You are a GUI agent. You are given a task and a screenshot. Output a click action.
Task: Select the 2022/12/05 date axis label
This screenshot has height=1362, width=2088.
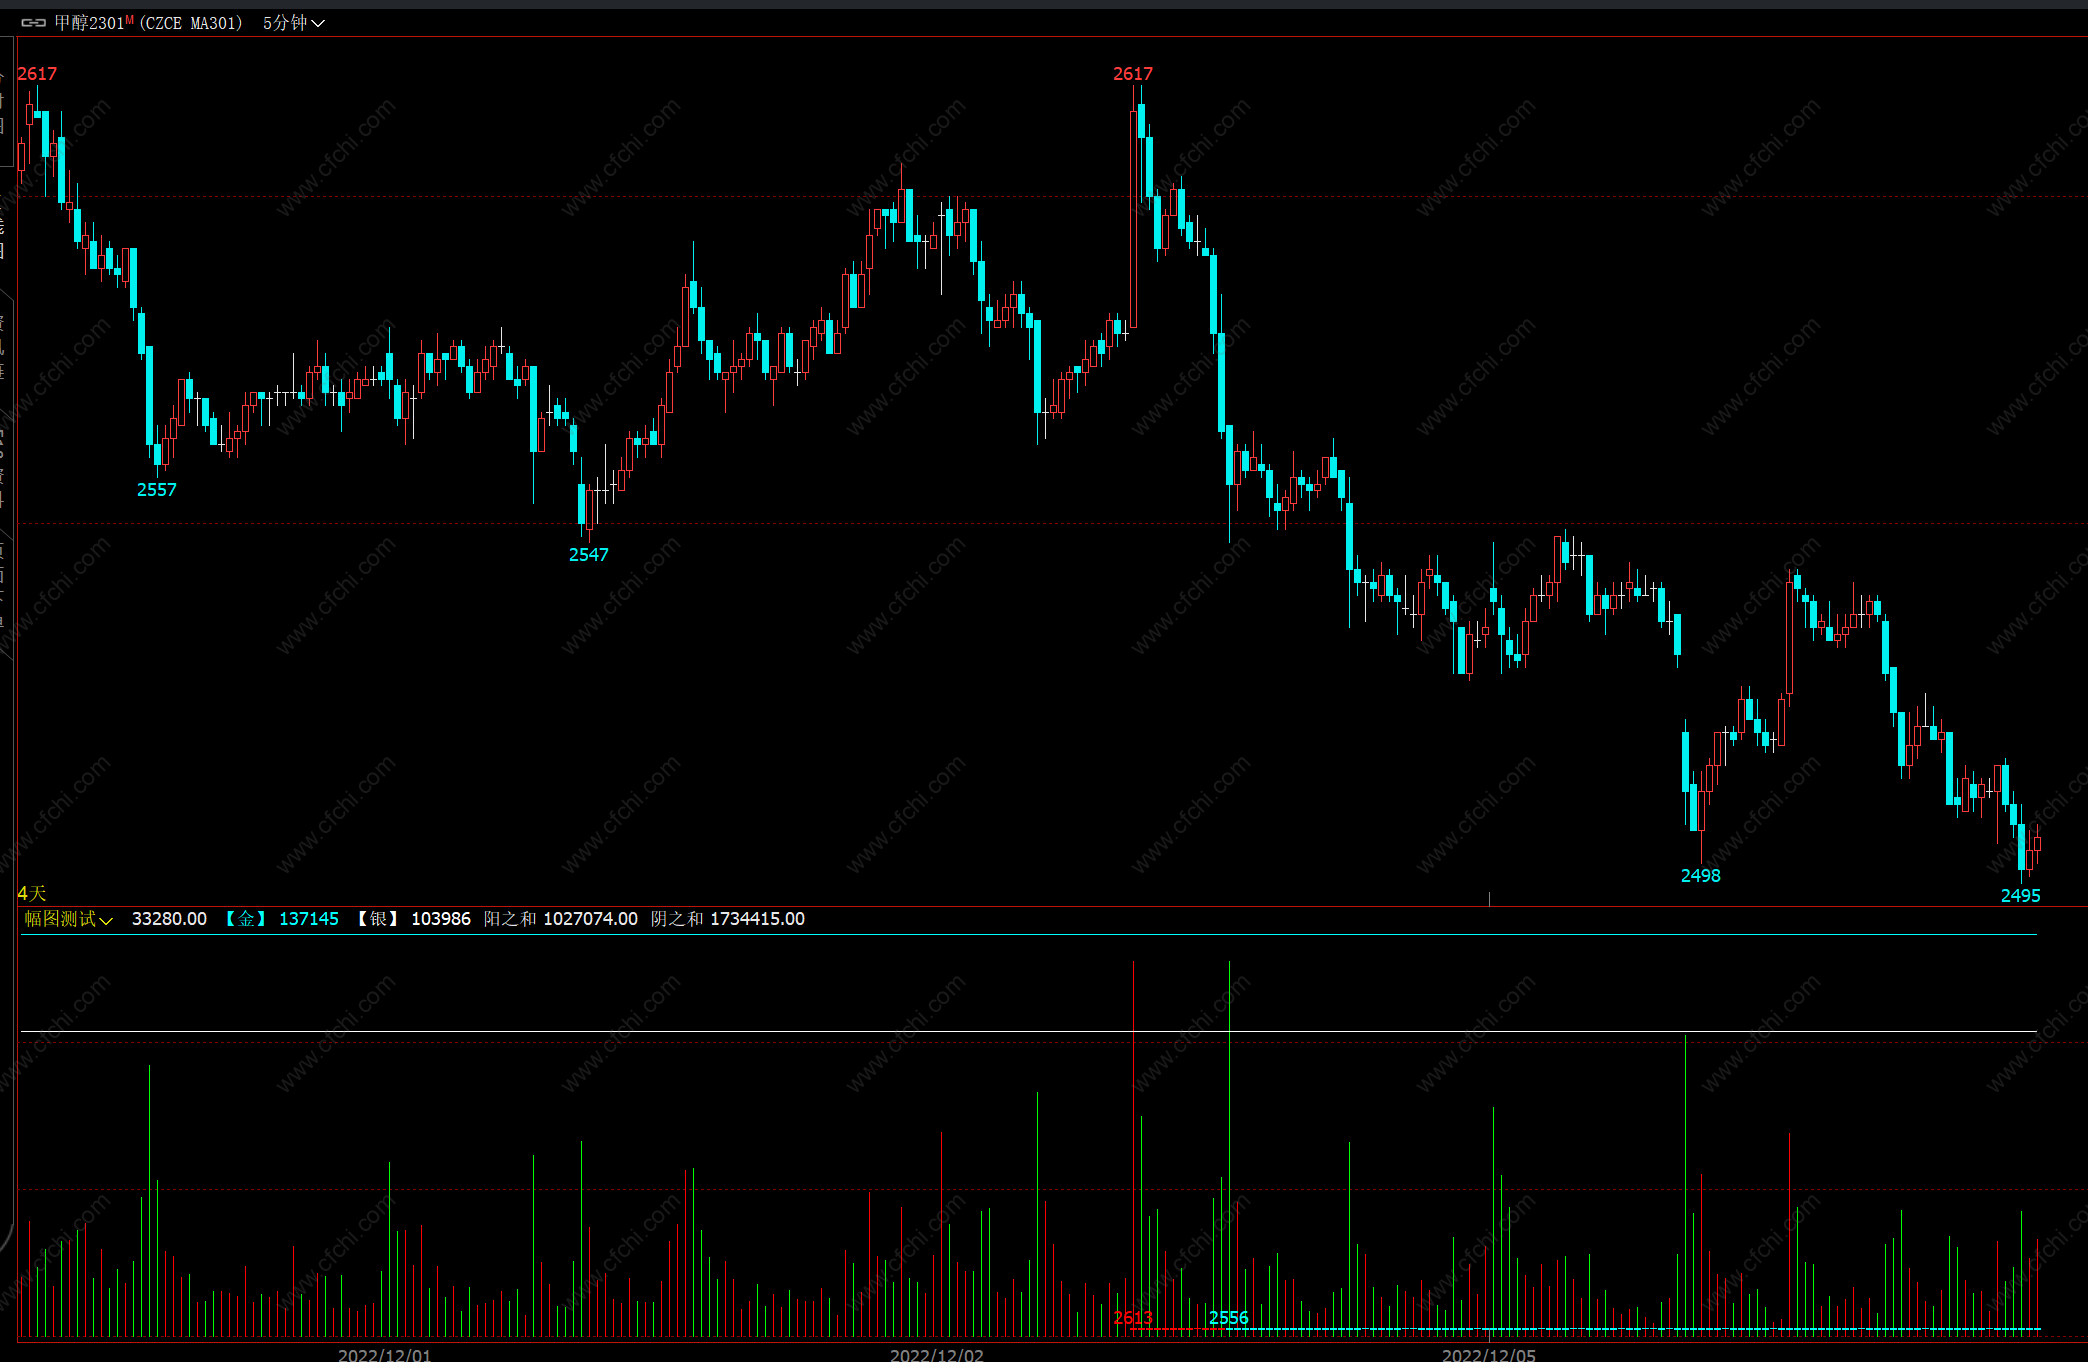tap(1488, 1355)
